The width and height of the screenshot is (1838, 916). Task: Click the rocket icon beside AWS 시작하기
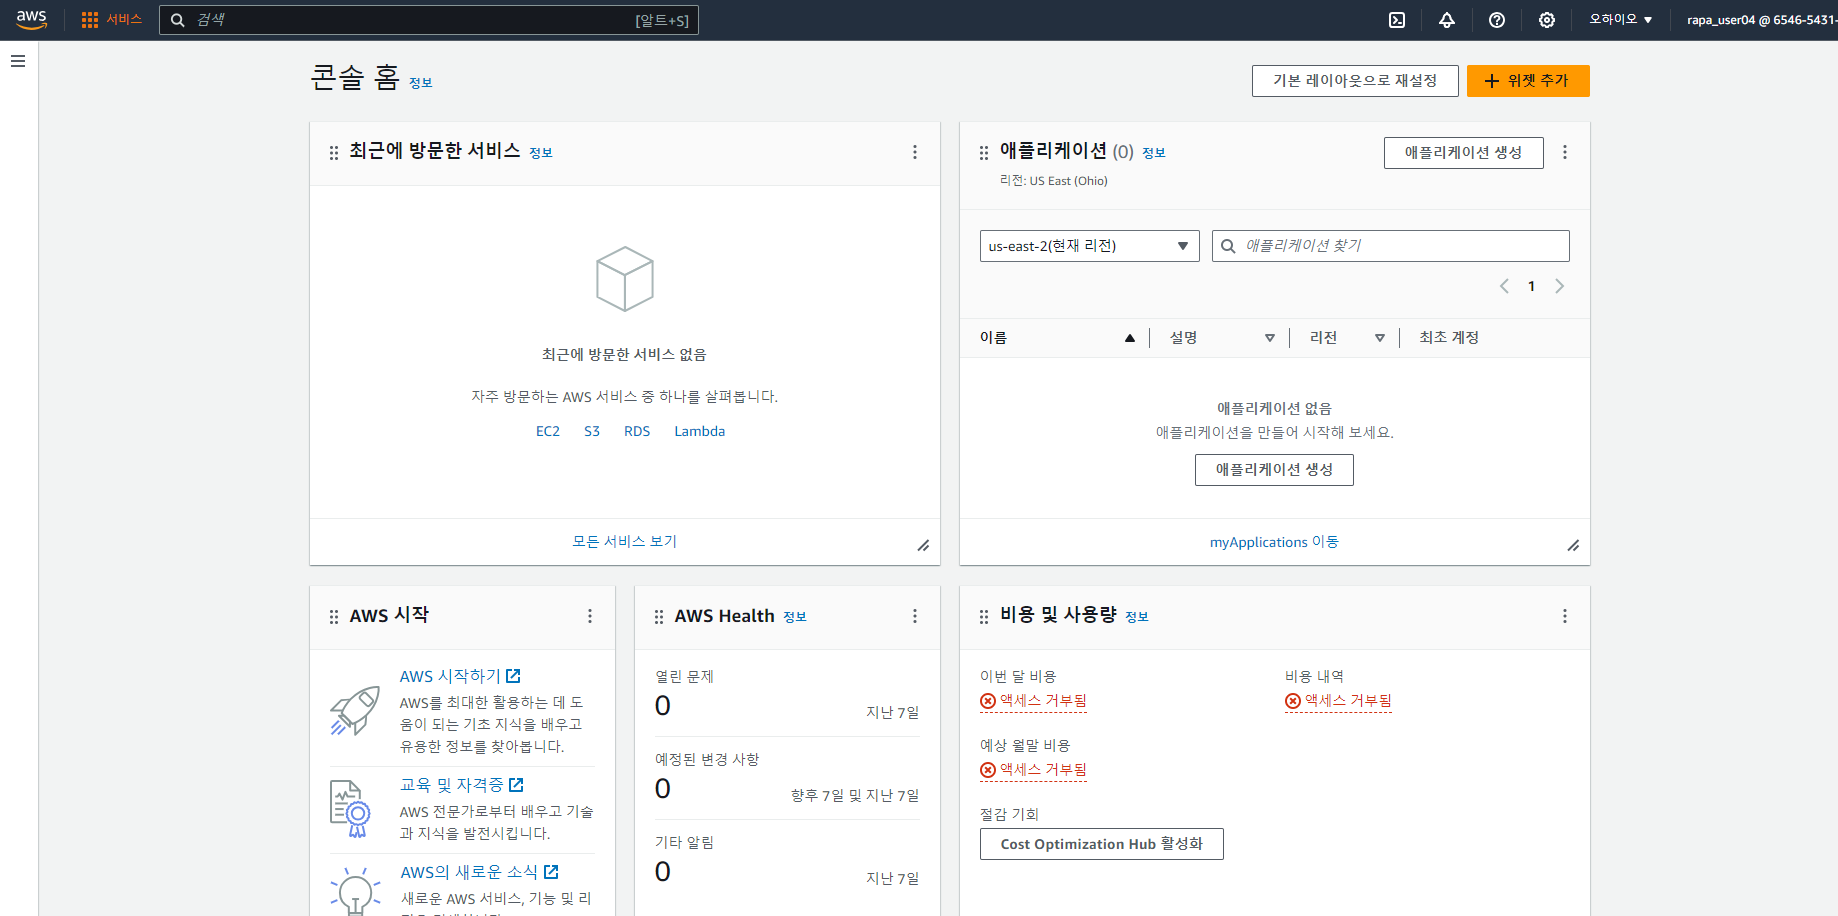(x=355, y=711)
